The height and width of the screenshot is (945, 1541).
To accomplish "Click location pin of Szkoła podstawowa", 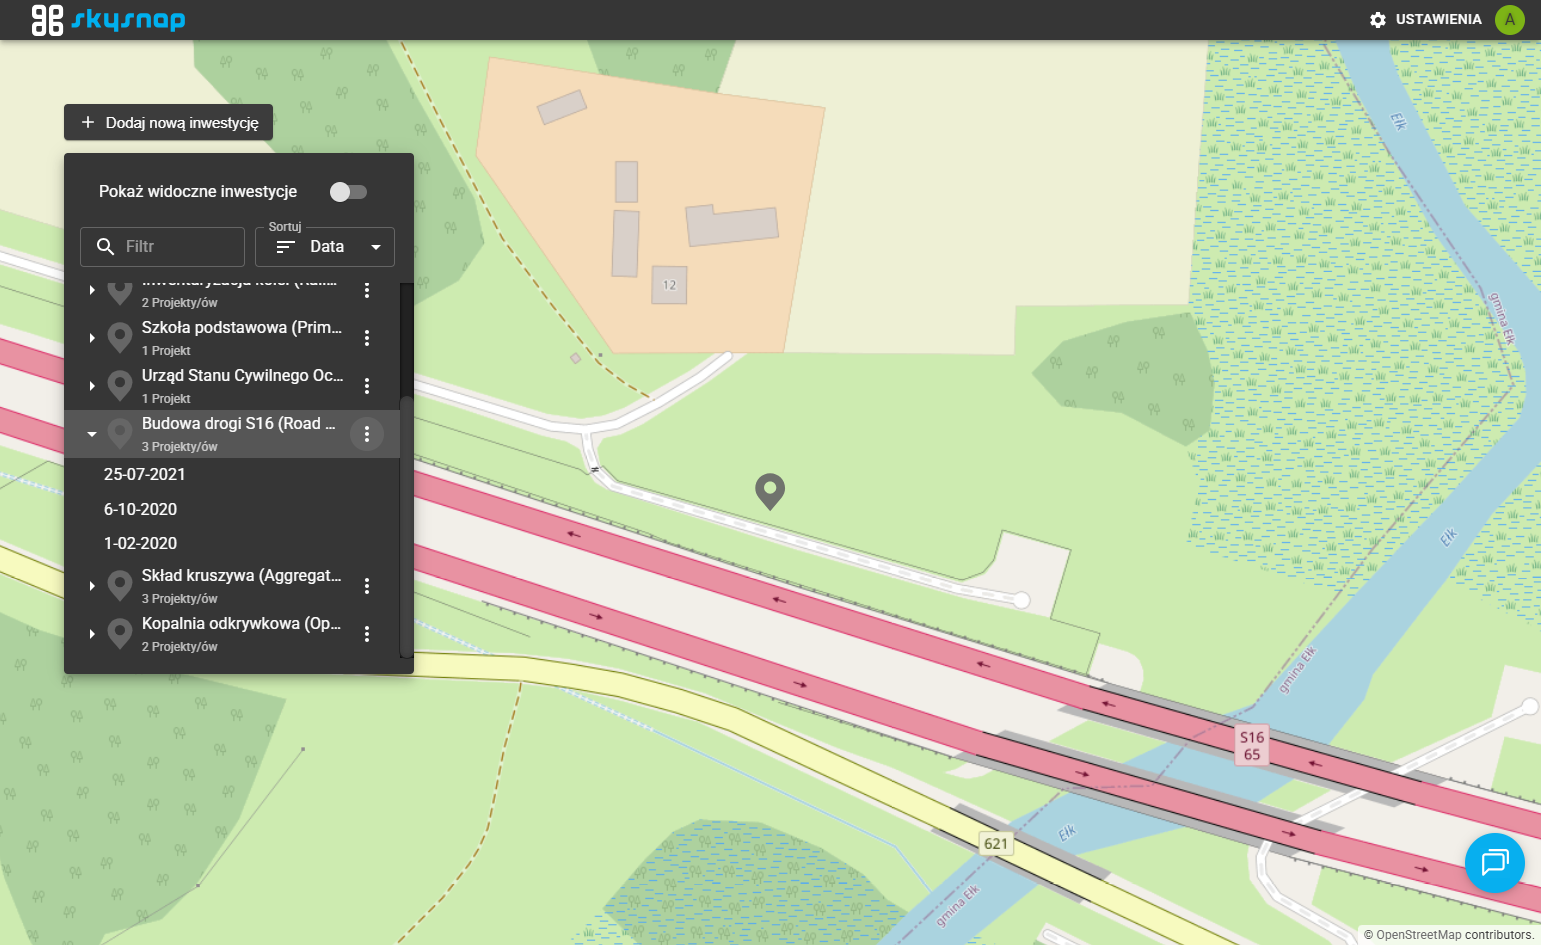I will (120, 337).
